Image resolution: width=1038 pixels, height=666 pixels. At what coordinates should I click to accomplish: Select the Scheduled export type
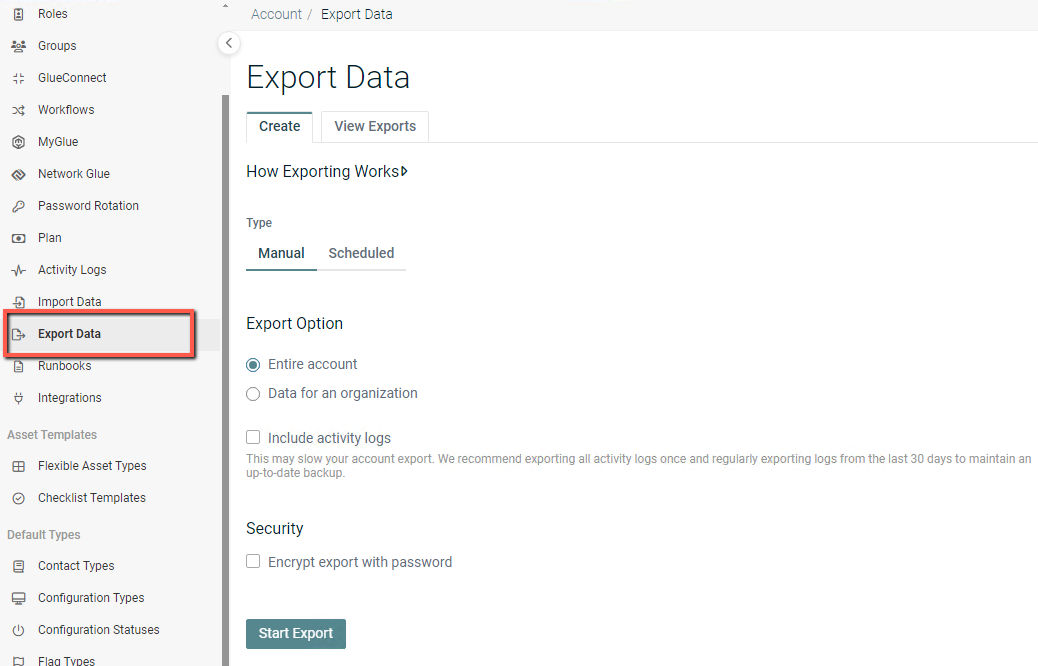361,253
